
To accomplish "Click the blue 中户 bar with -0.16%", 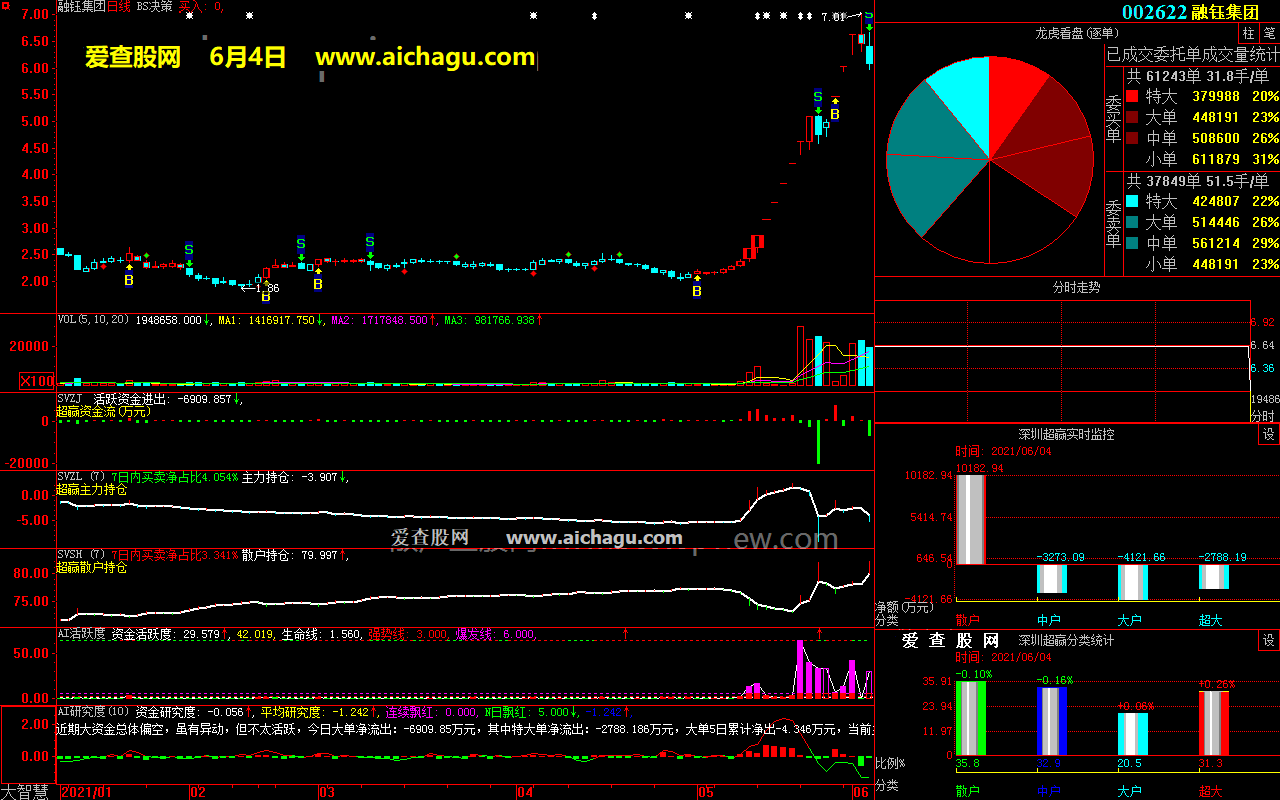I will [x=1051, y=721].
